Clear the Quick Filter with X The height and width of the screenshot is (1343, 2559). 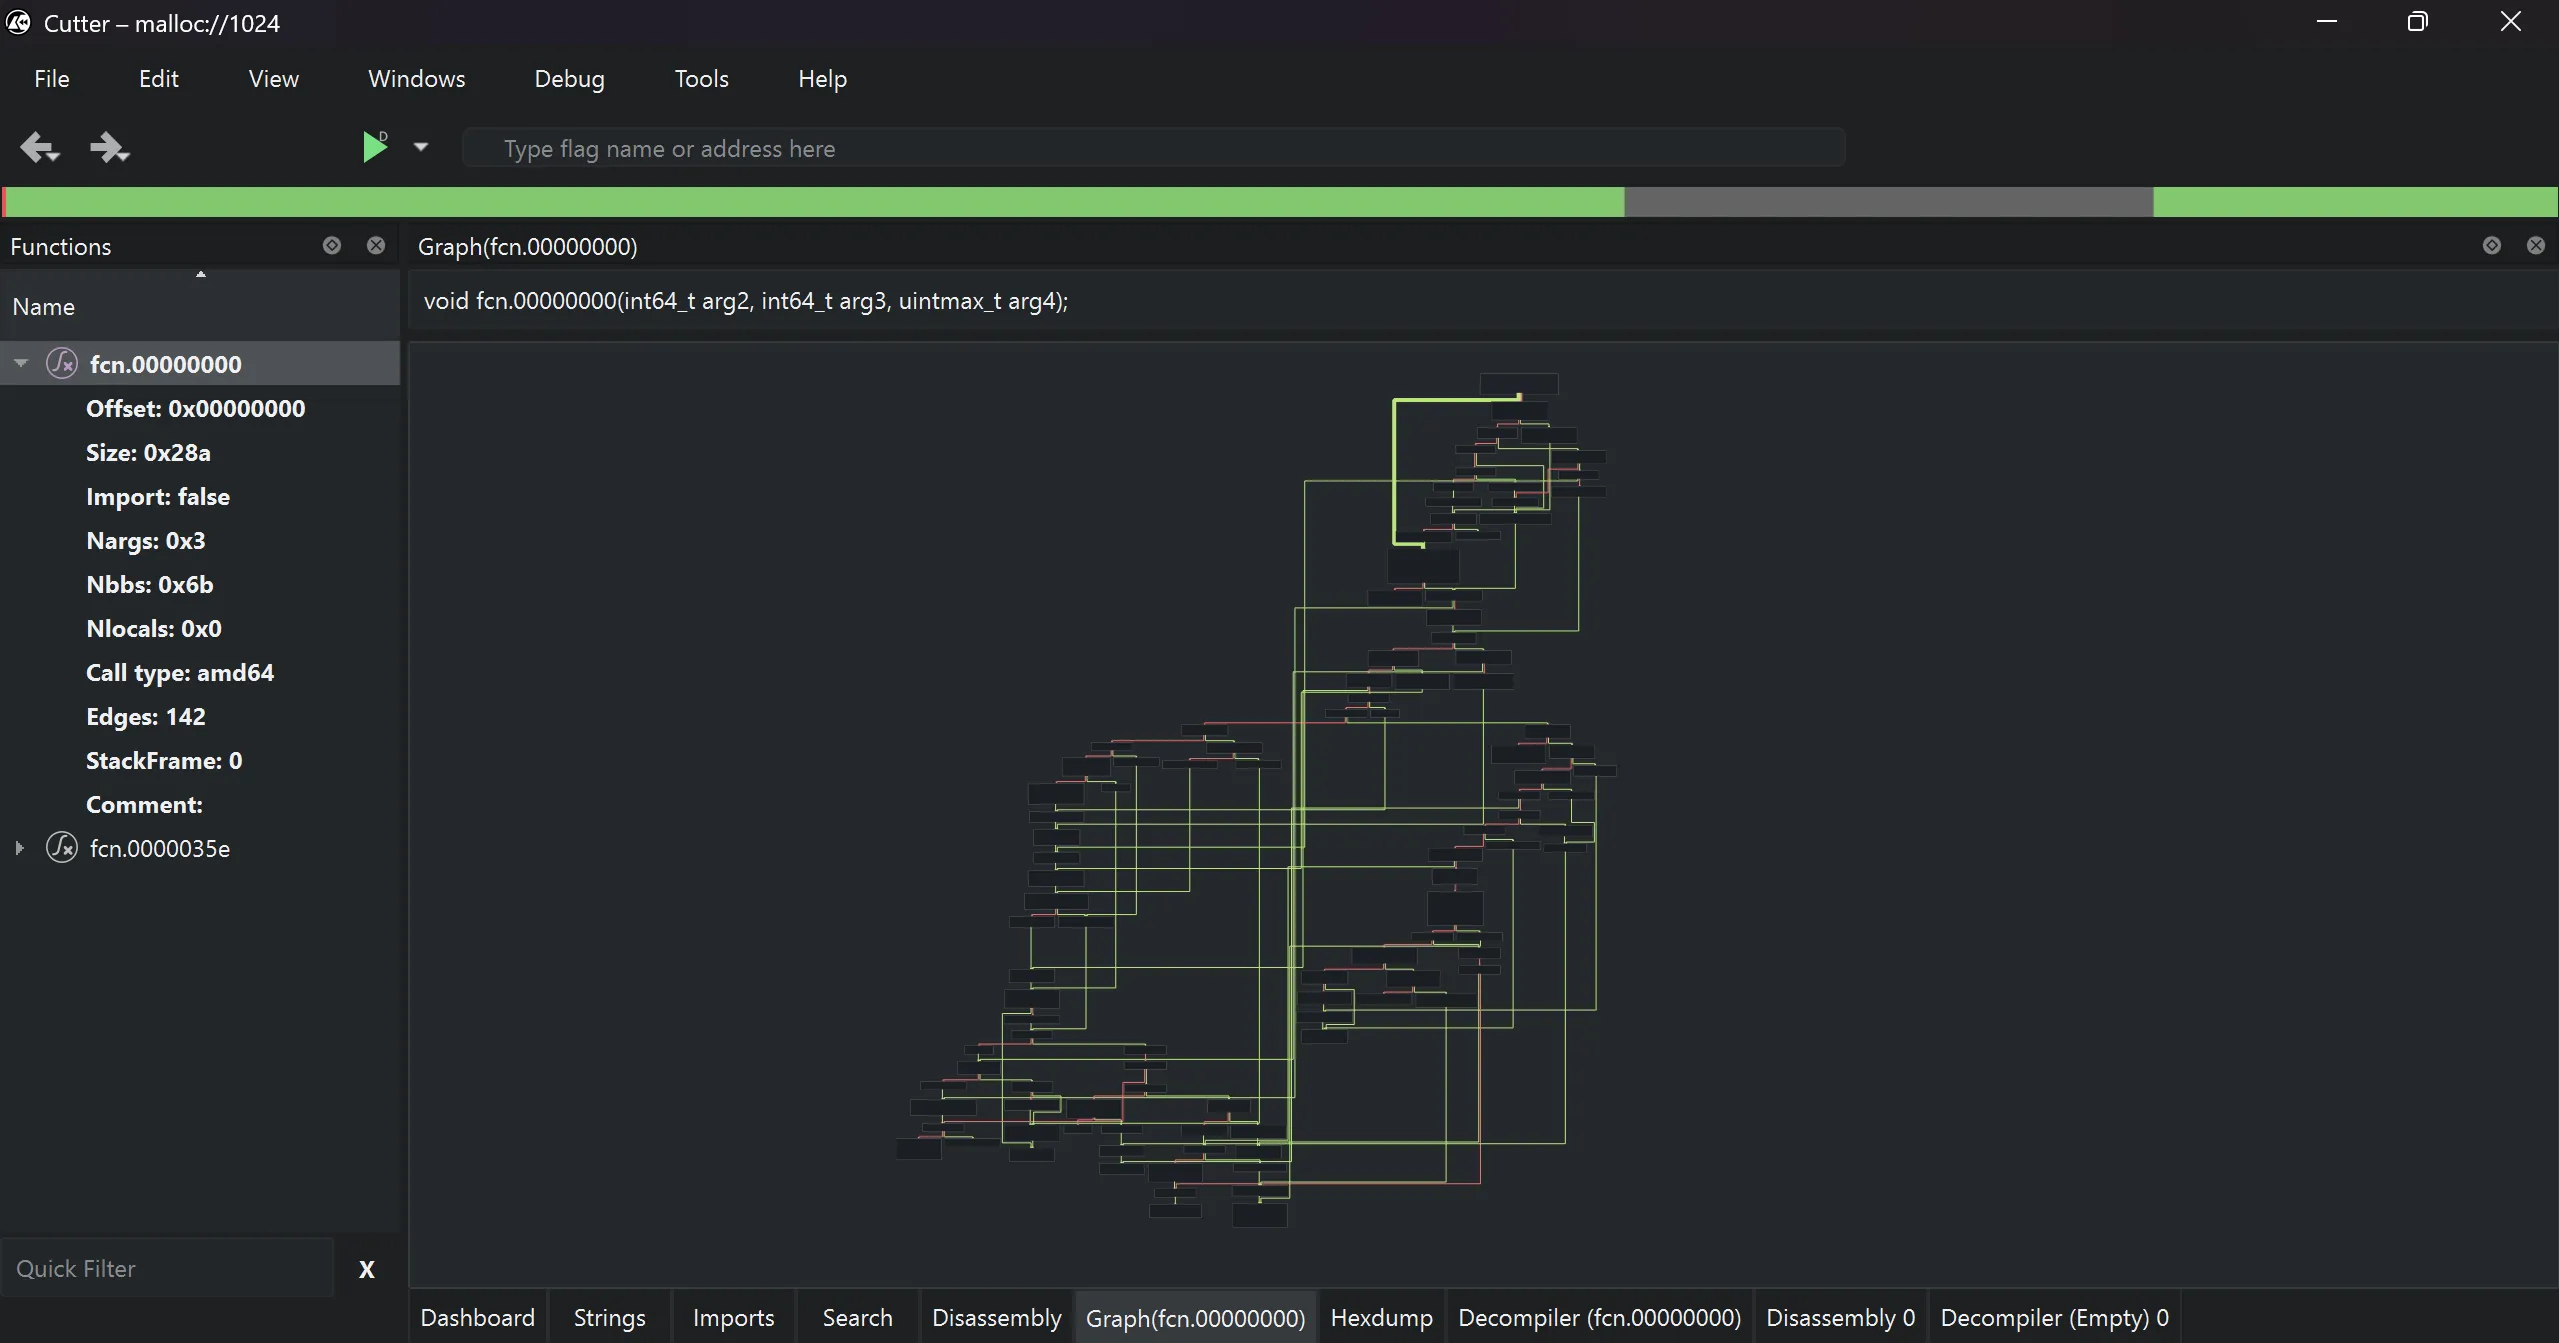tap(367, 1270)
